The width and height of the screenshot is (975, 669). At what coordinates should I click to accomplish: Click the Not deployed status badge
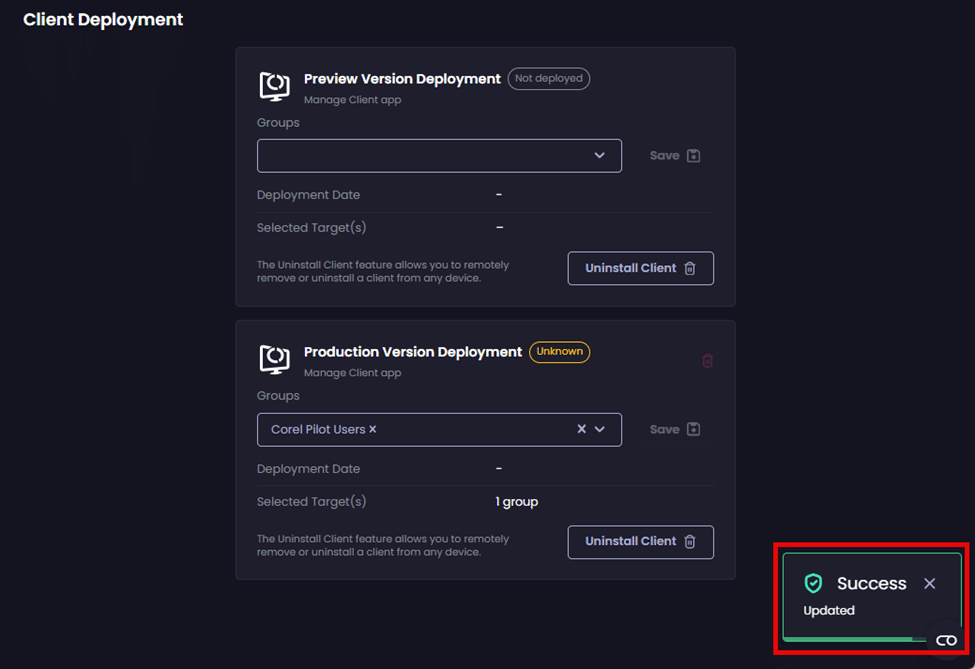[x=548, y=79]
